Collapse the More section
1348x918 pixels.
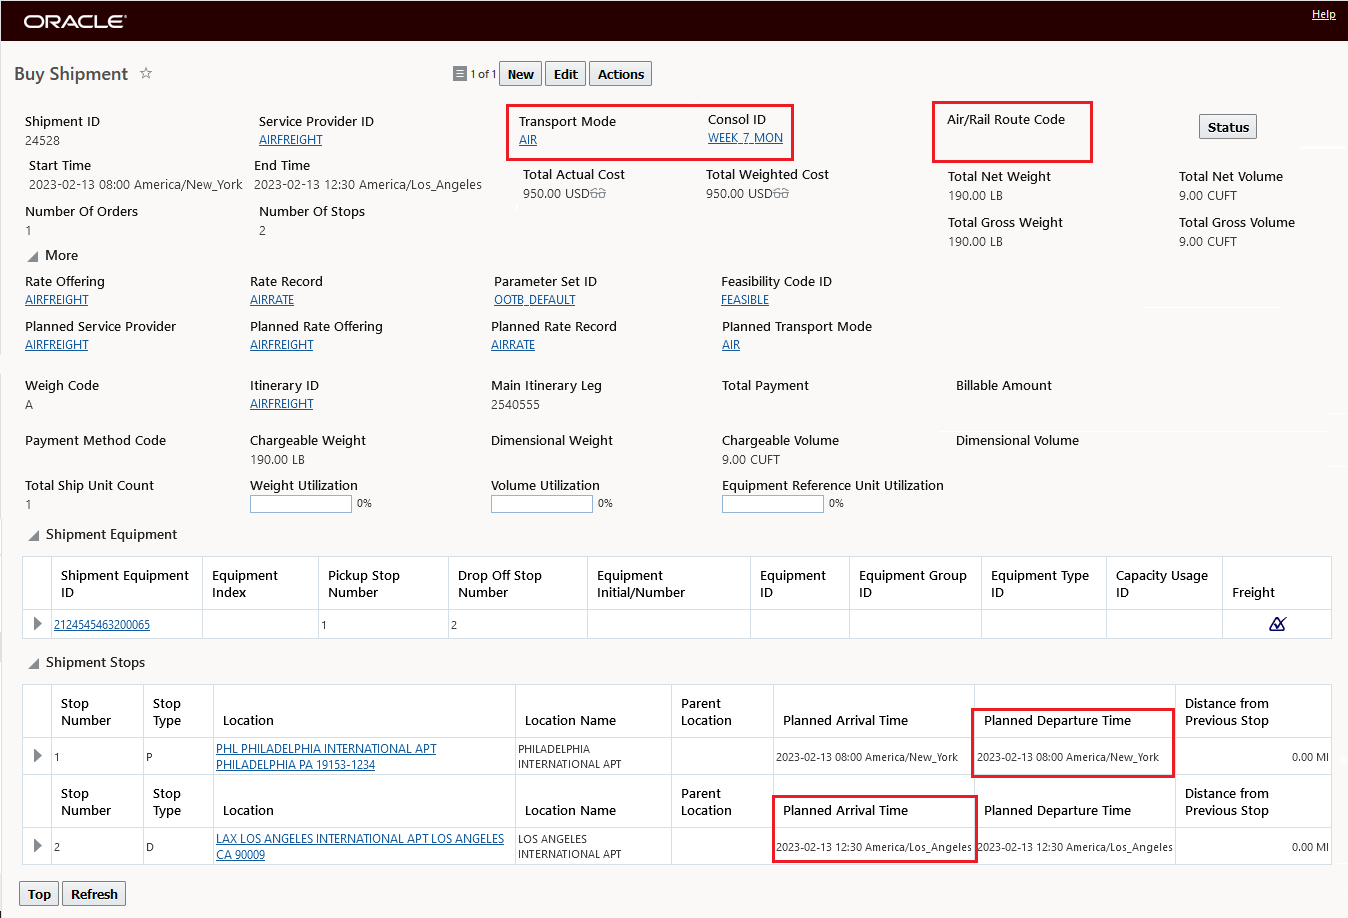click(x=33, y=256)
